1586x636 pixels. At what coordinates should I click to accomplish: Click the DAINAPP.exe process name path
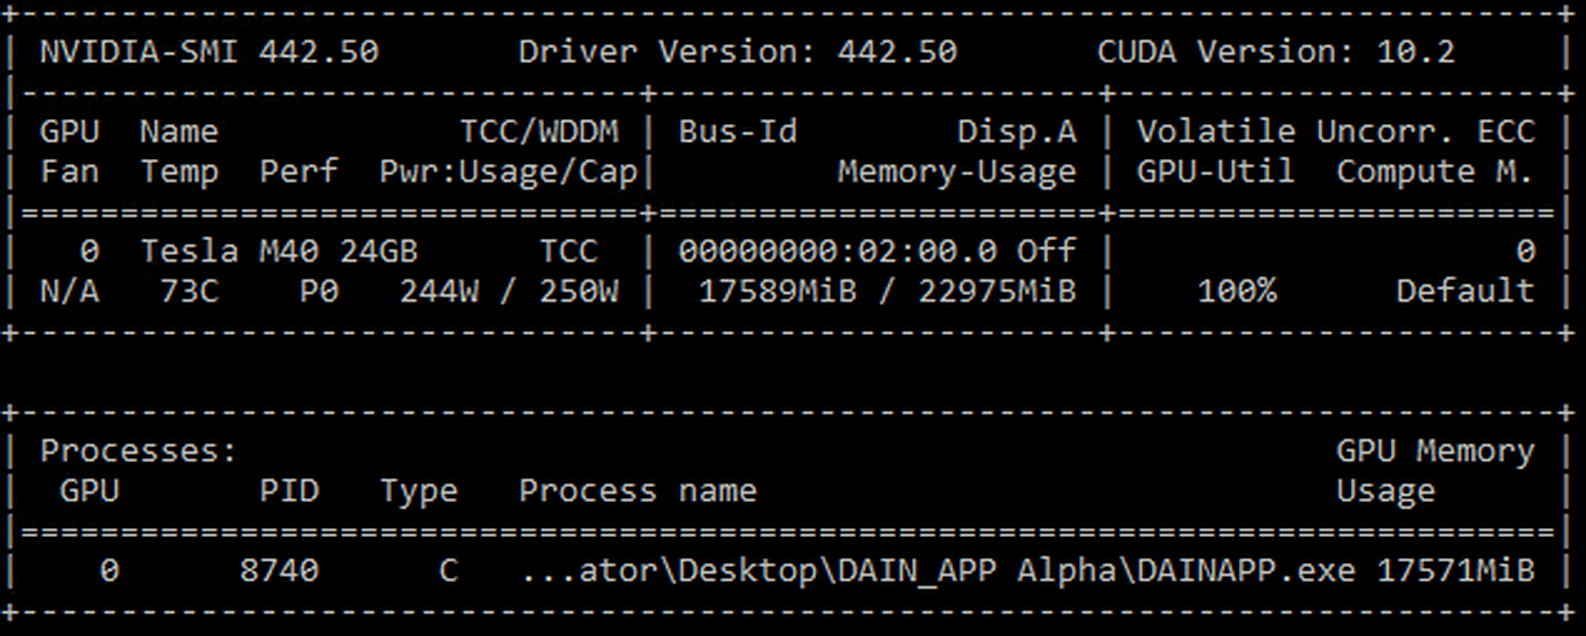pyautogui.click(x=938, y=571)
